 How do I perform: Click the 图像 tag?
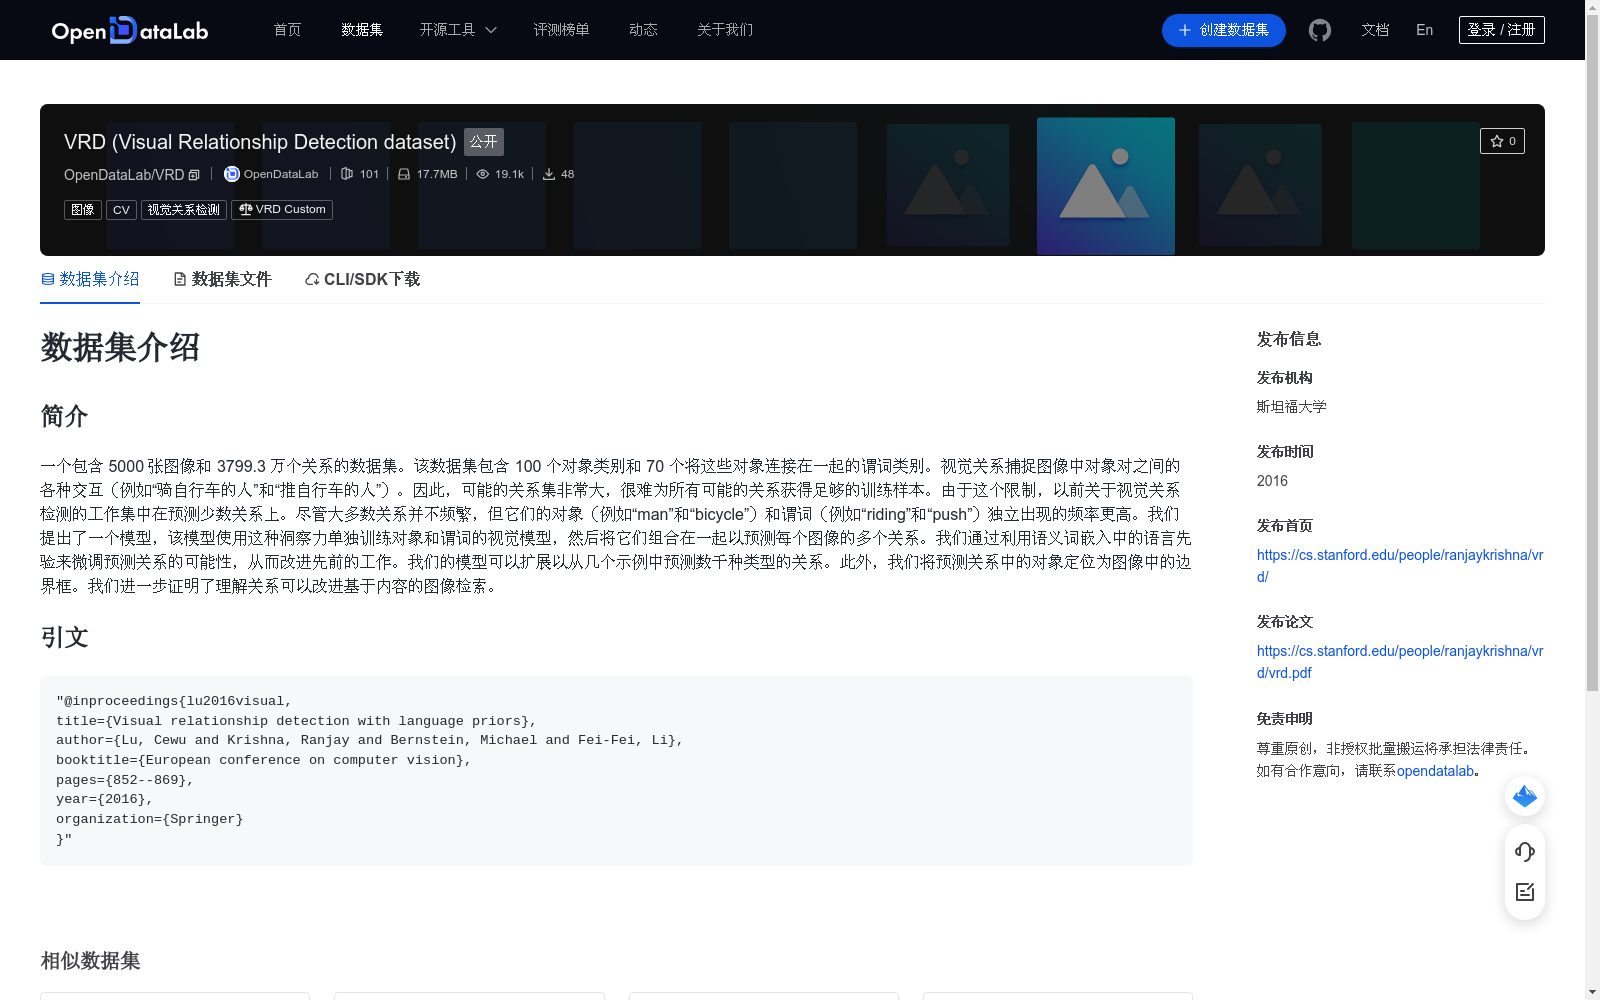pyautogui.click(x=83, y=210)
